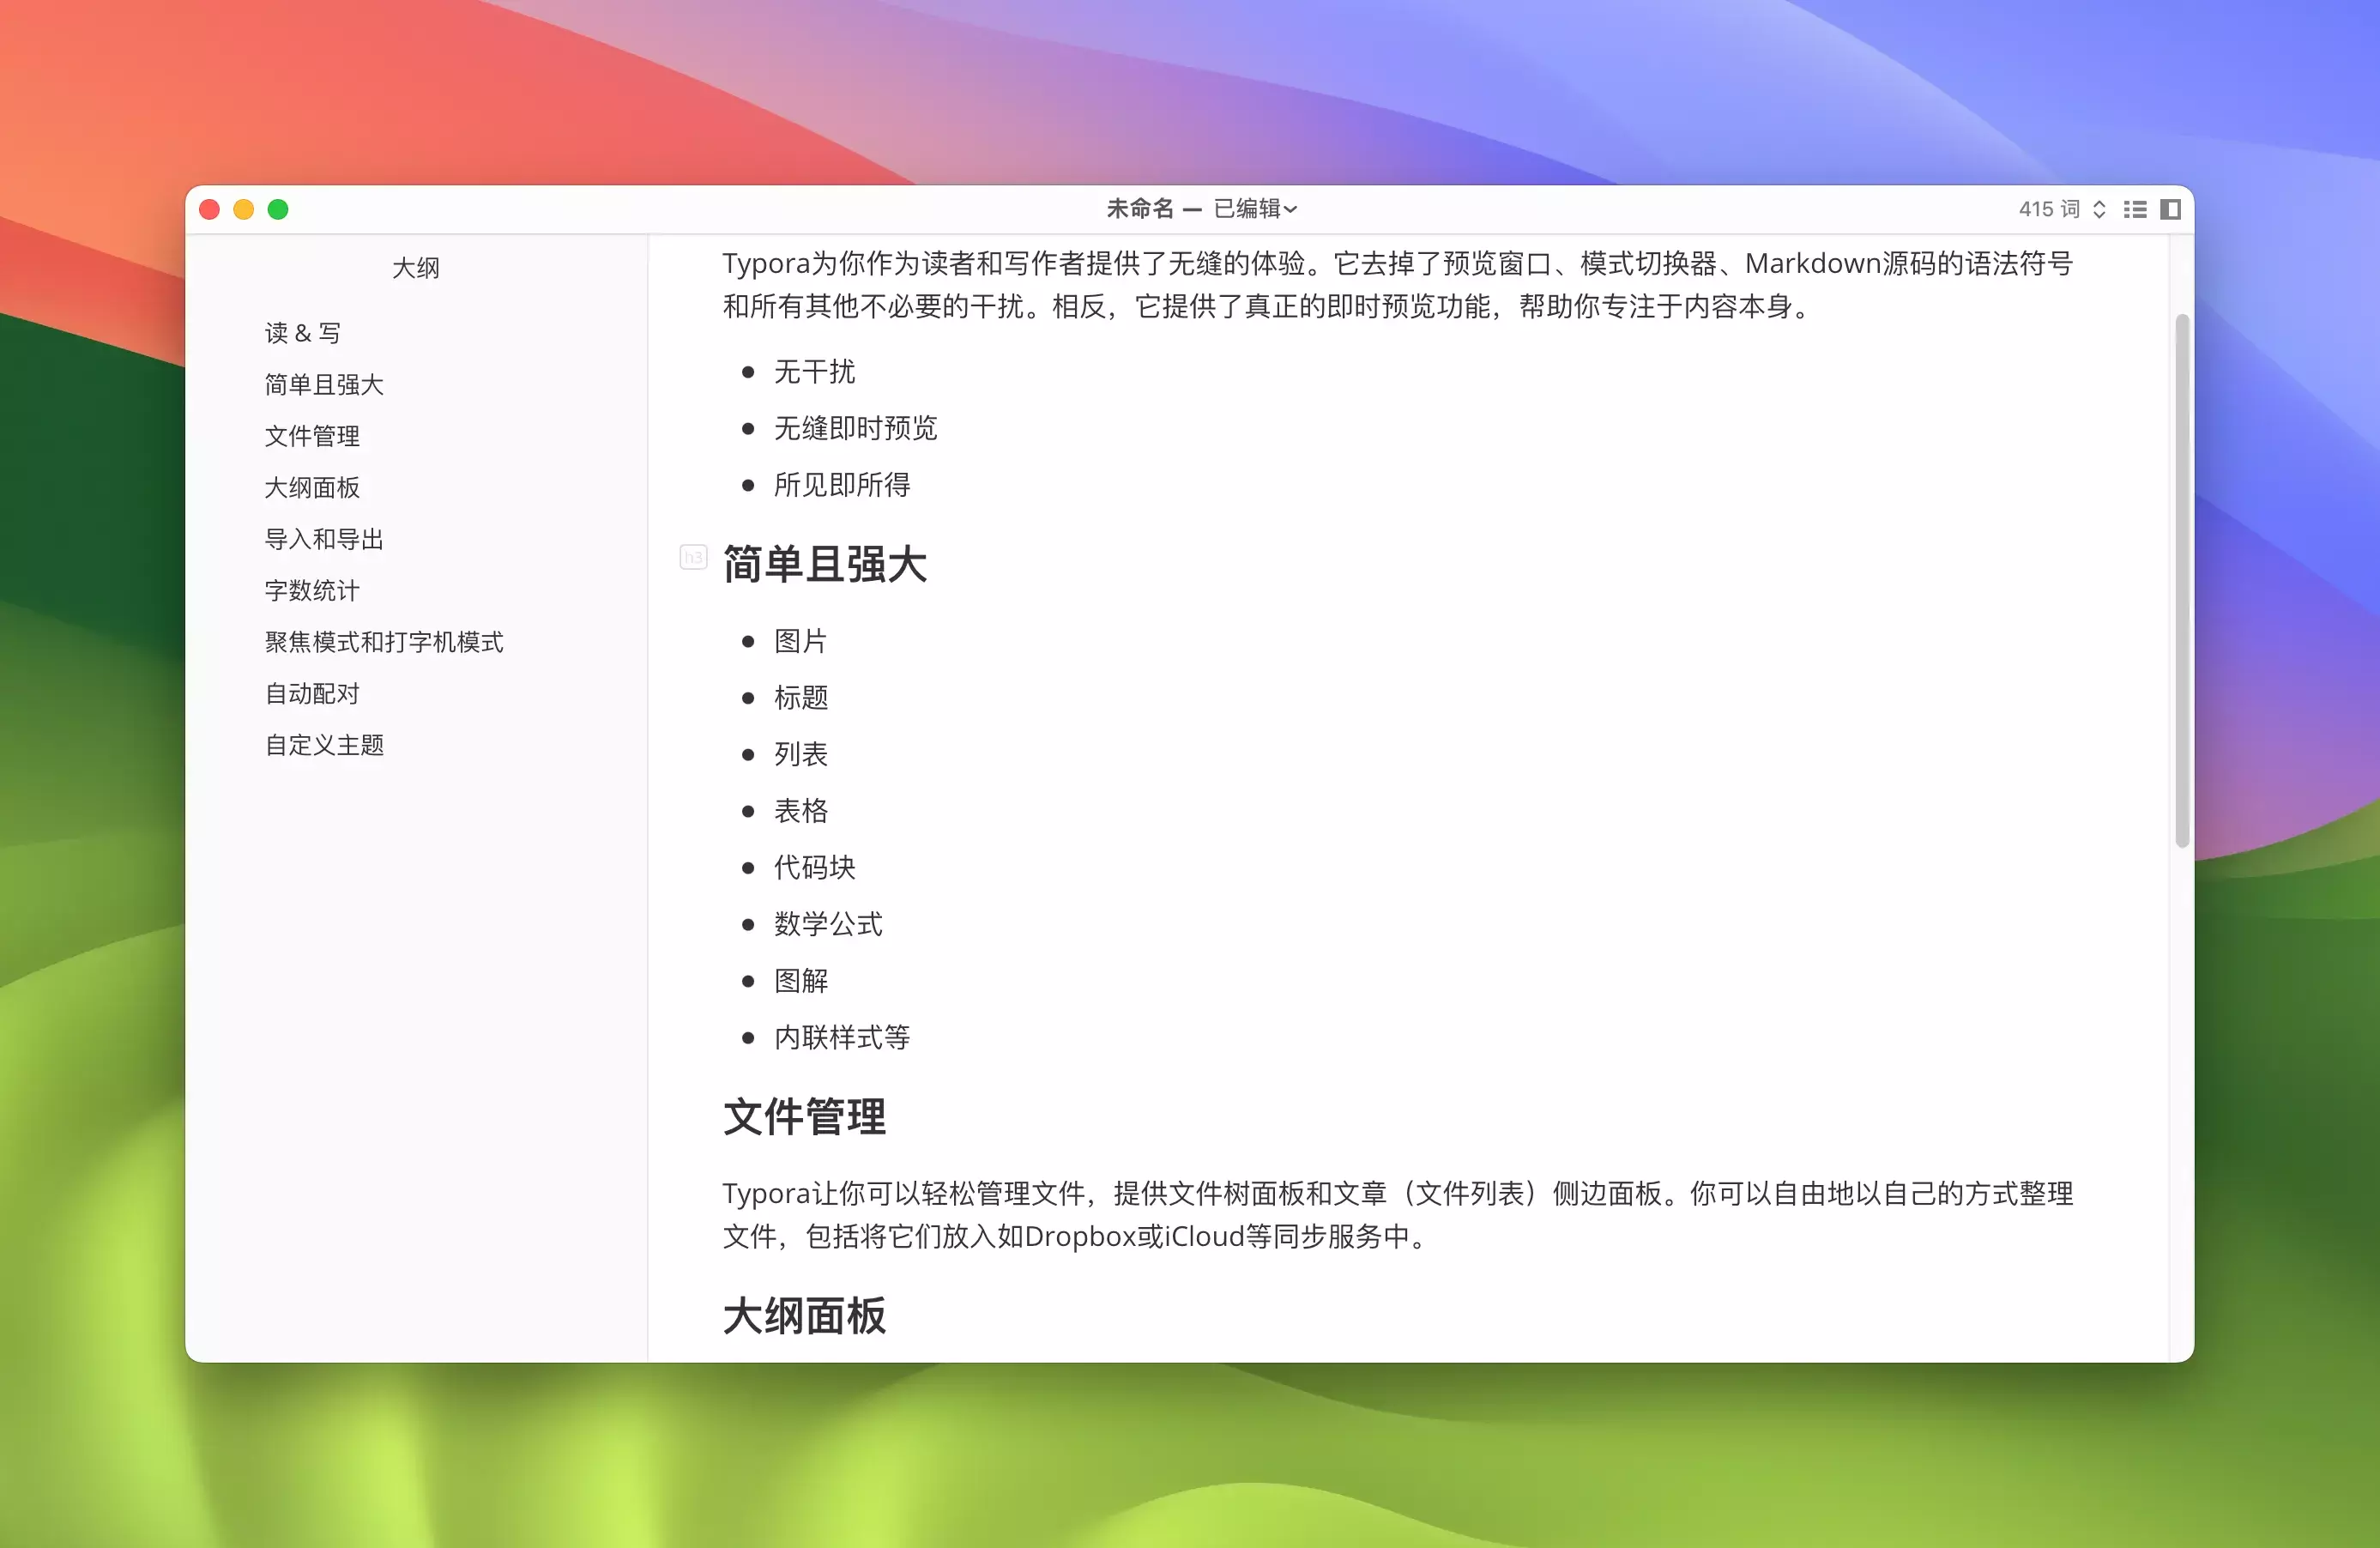
Task: Expand the 已编辑 title dropdown chevron
Action: pyautogui.click(x=1291, y=209)
